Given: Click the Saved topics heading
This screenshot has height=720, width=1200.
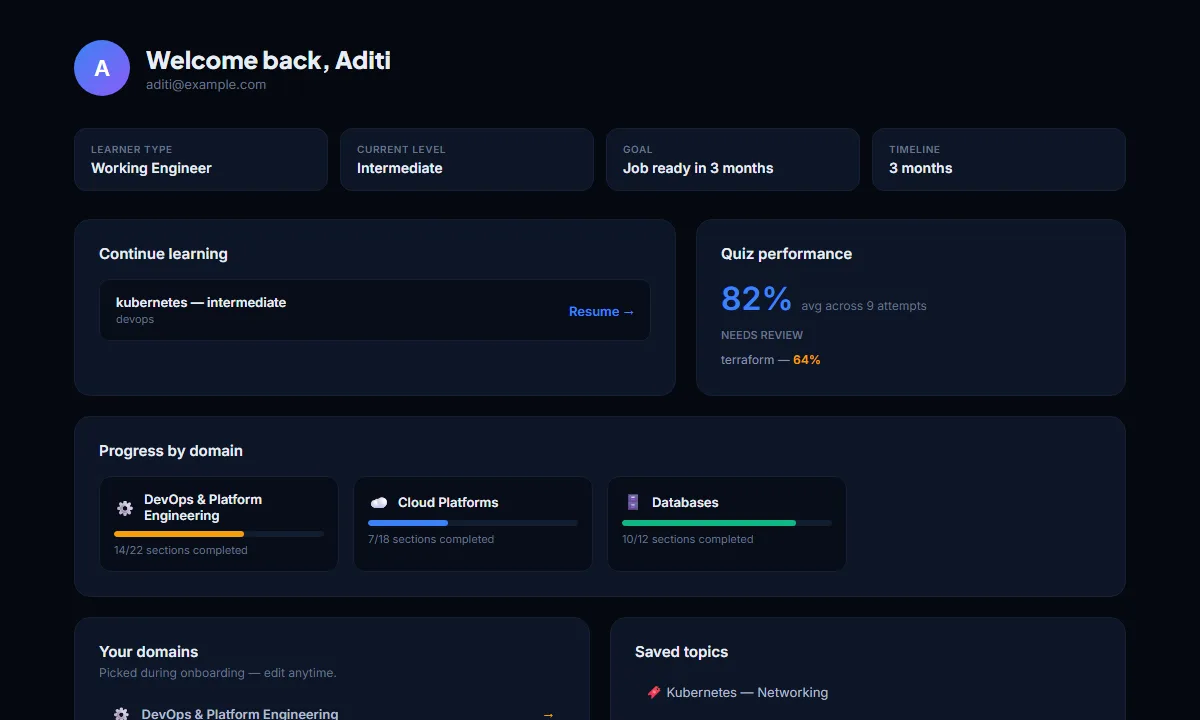Looking at the screenshot, I should [682, 652].
